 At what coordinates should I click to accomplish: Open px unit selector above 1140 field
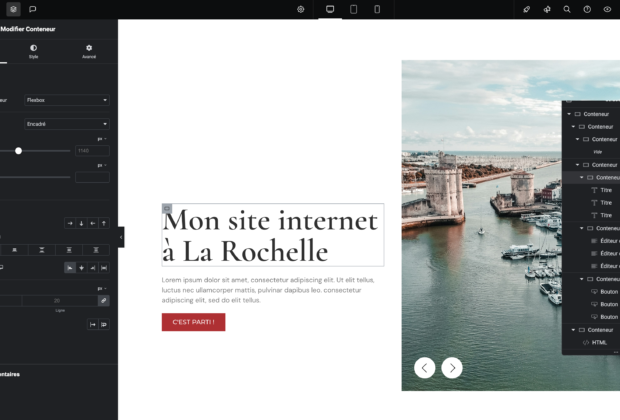102,139
